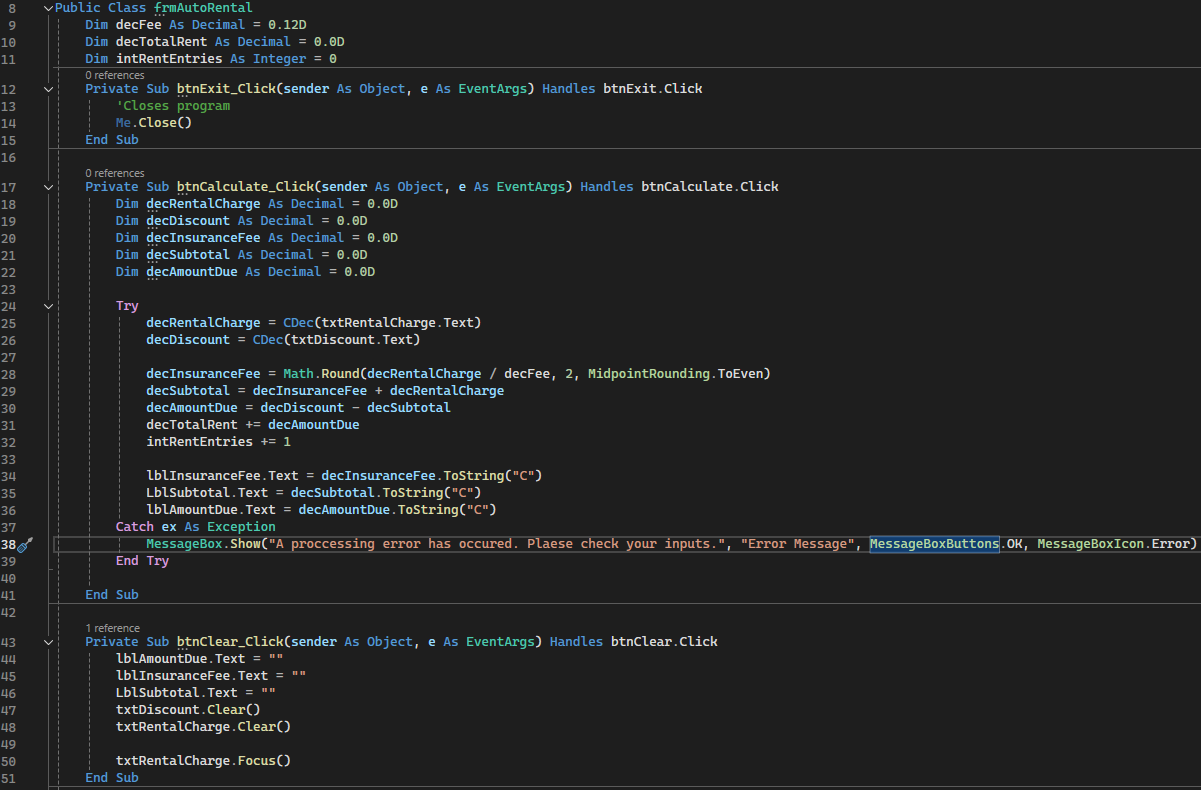
Task: Click txtRentalCharge.Clear() statement
Action: [x=203, y=727]
